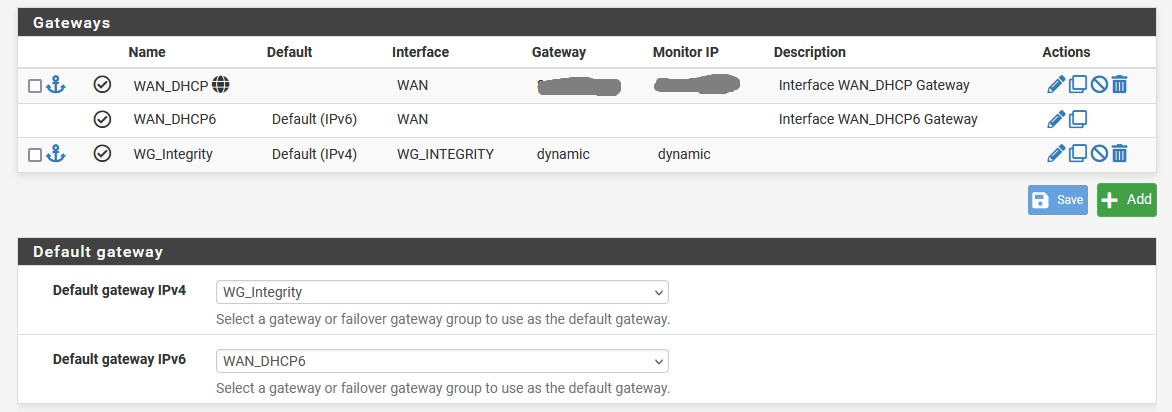Edit the WAN_DHCP6 gateway
The height and width of the screenshot is (412, 1172).
(x=1056, y=119)
